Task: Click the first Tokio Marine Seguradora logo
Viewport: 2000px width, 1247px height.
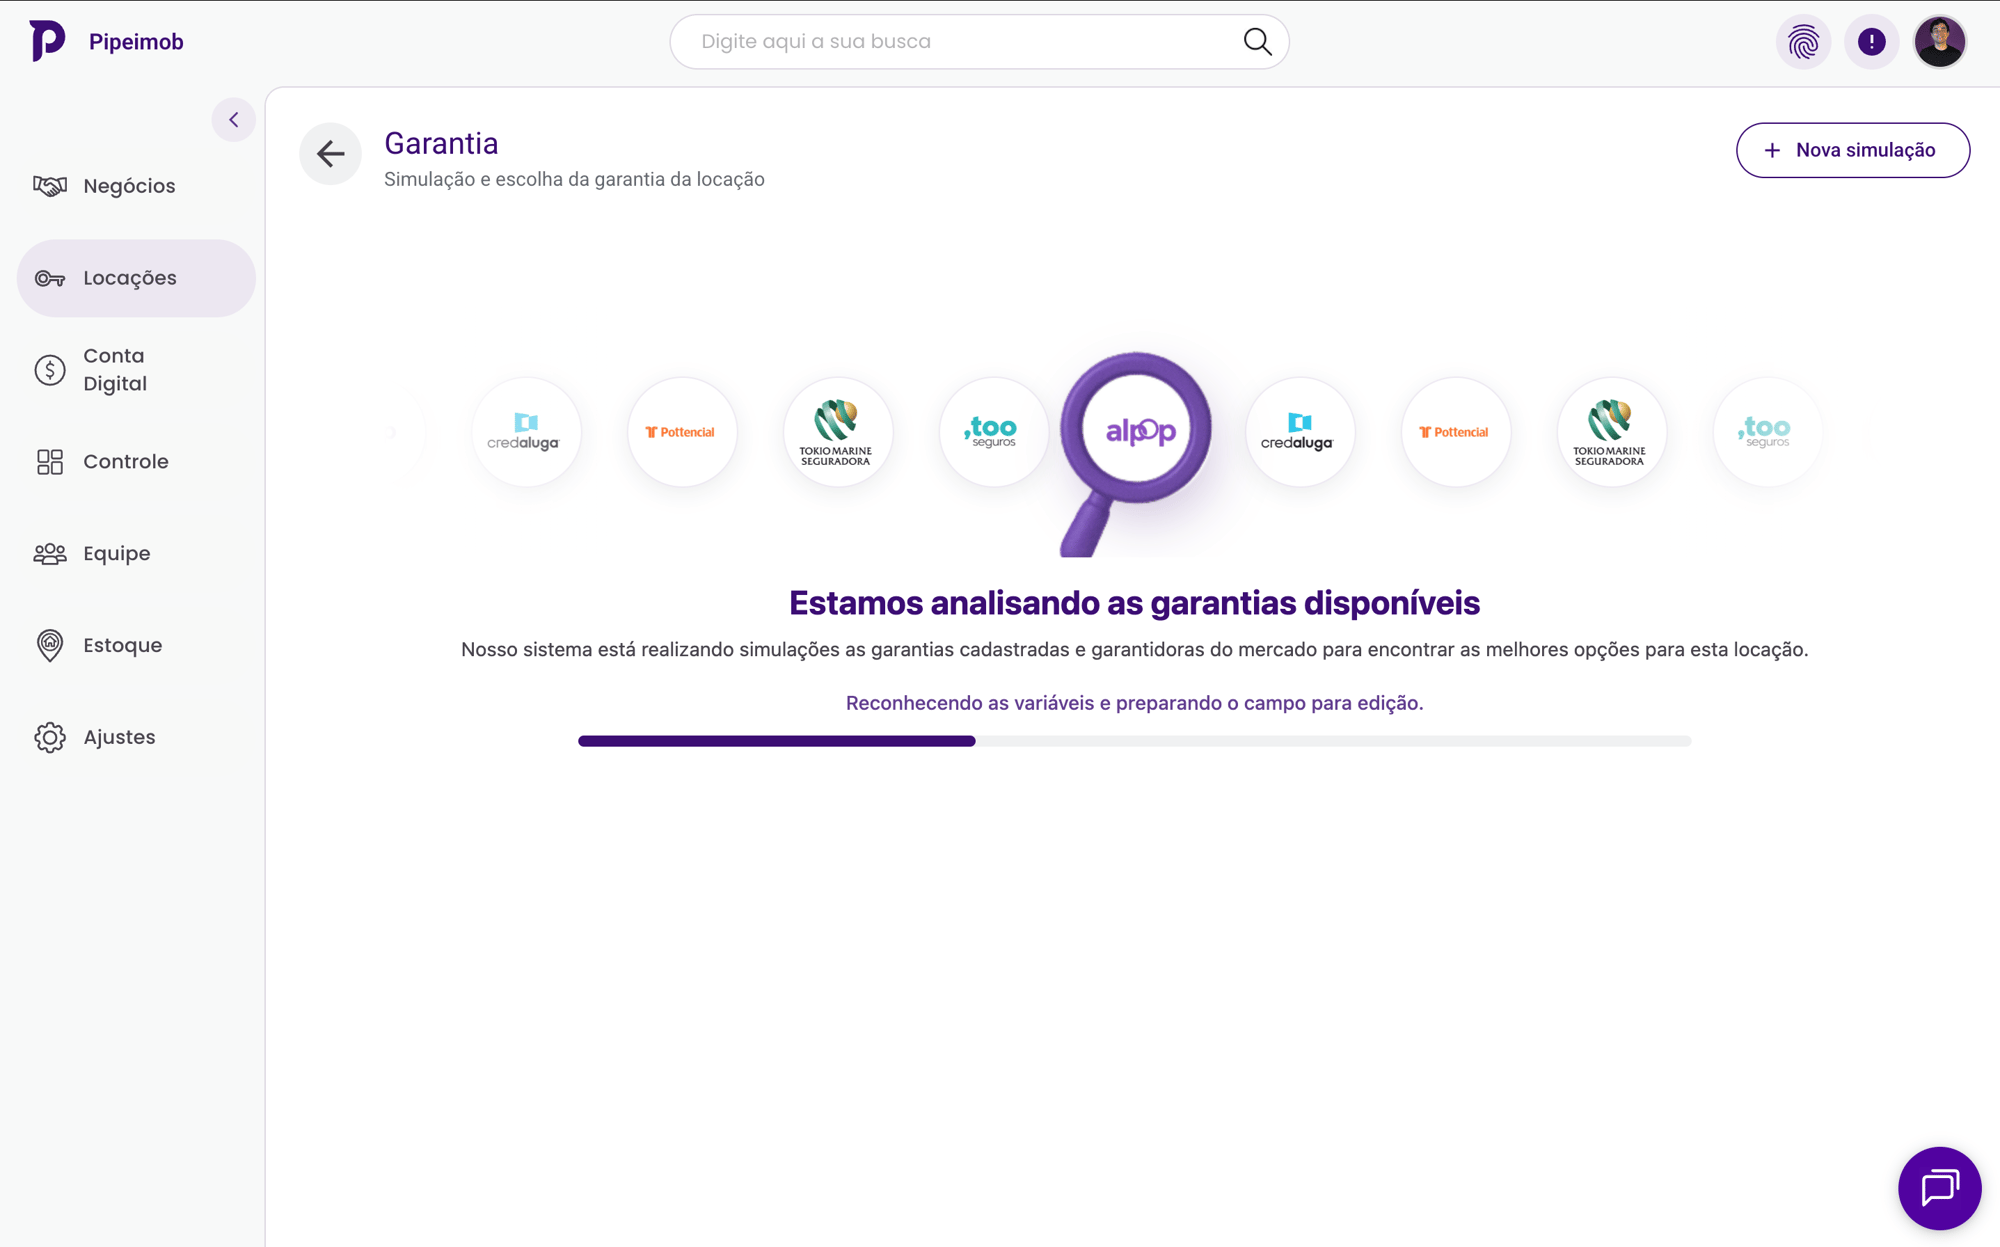Action: pyautogui.click(x=838, y=432)
